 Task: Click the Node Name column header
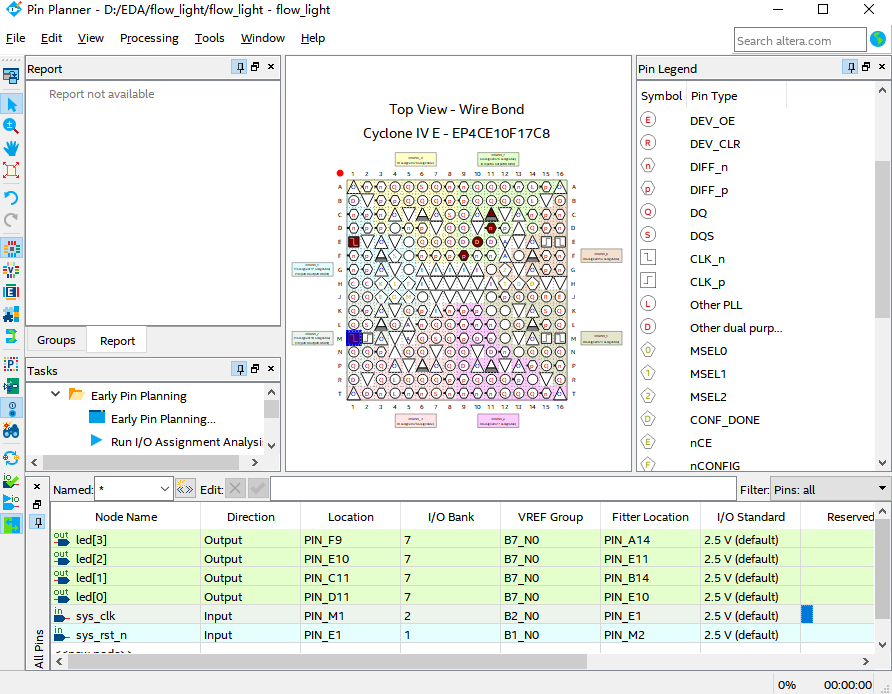[x=126, y=517]
